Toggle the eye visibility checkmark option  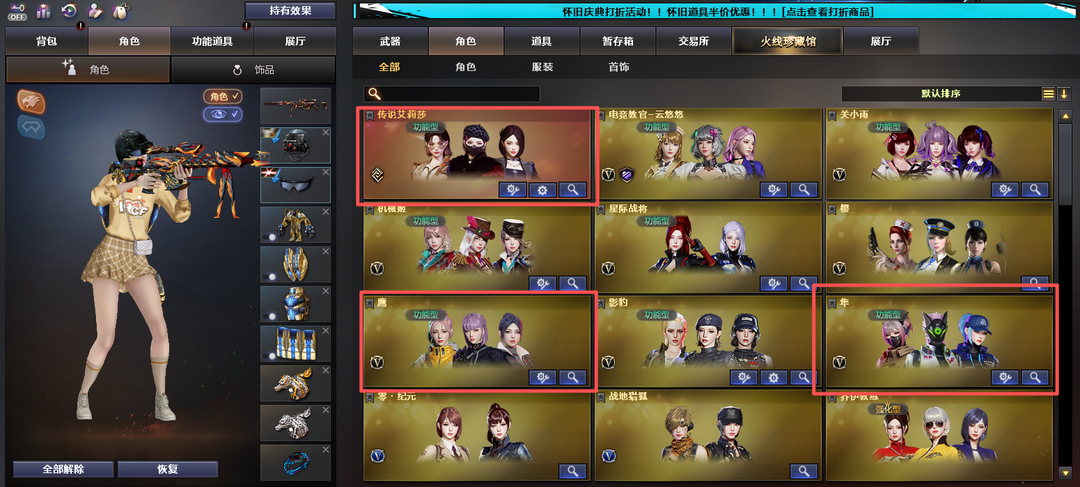223,114
